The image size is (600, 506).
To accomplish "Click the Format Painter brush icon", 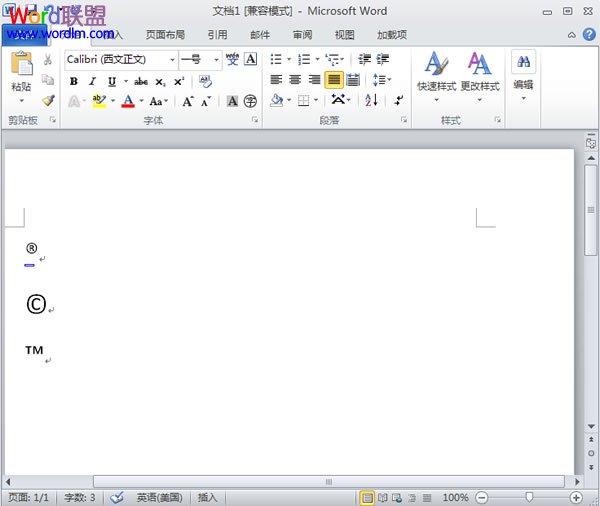I will tap(48, 100).
